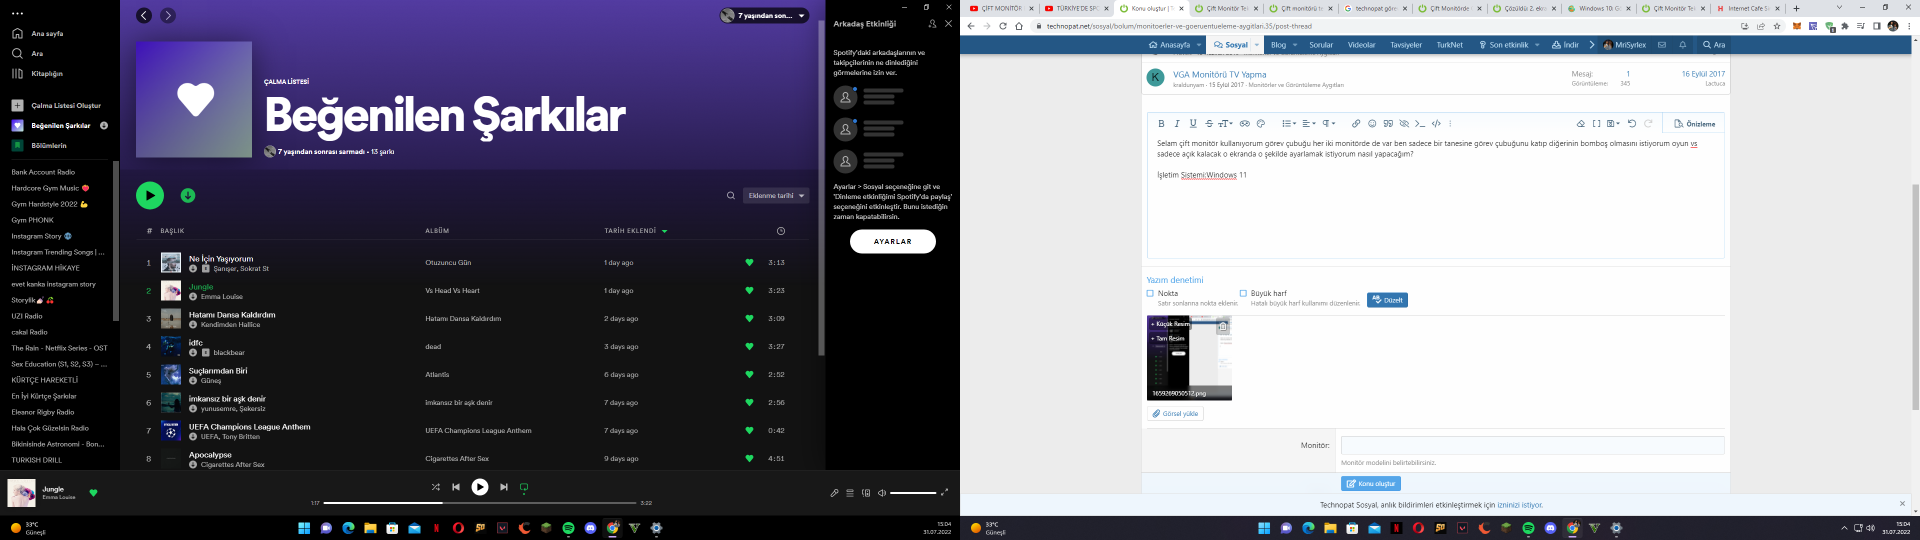1920x540 pixels.
Task: Adjust the Spotify volume slider
Action: click(x=913, y=492)
